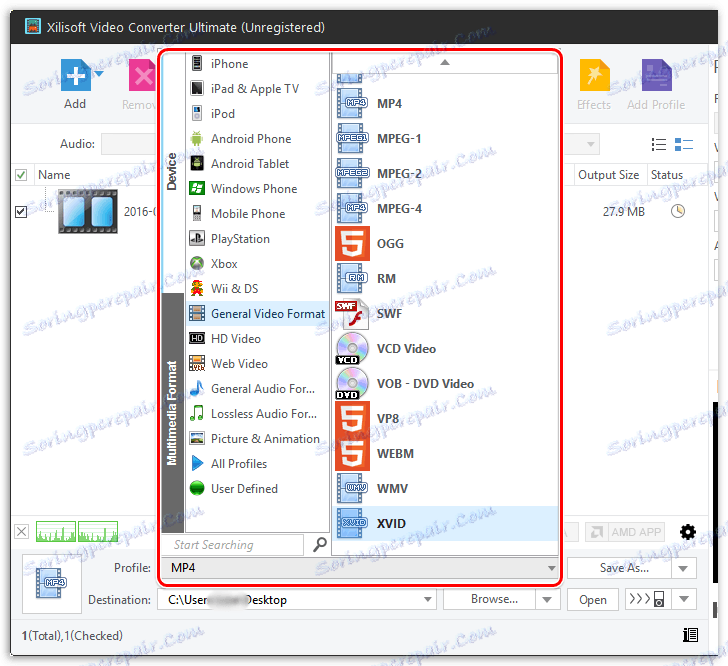The image size is (728, 666).
Task: Pick the WMV format icon
Action: coord(351,489)
